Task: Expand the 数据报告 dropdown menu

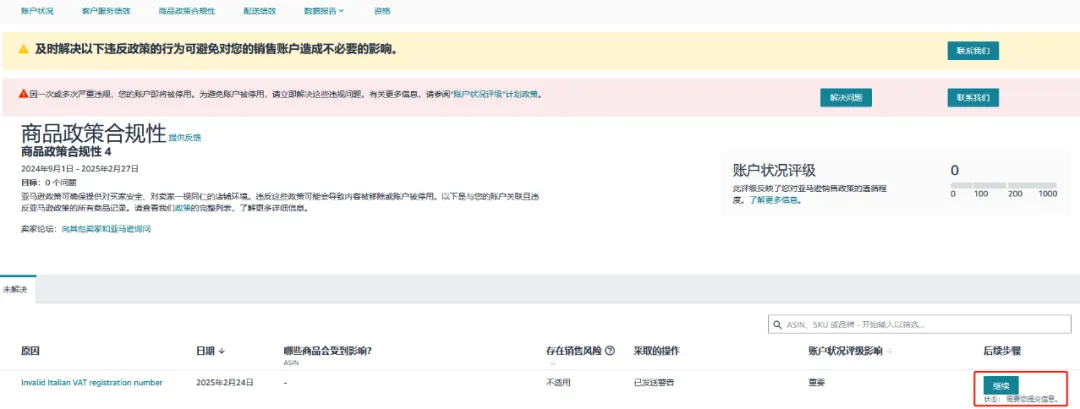Action: click(x=324, y=11)
